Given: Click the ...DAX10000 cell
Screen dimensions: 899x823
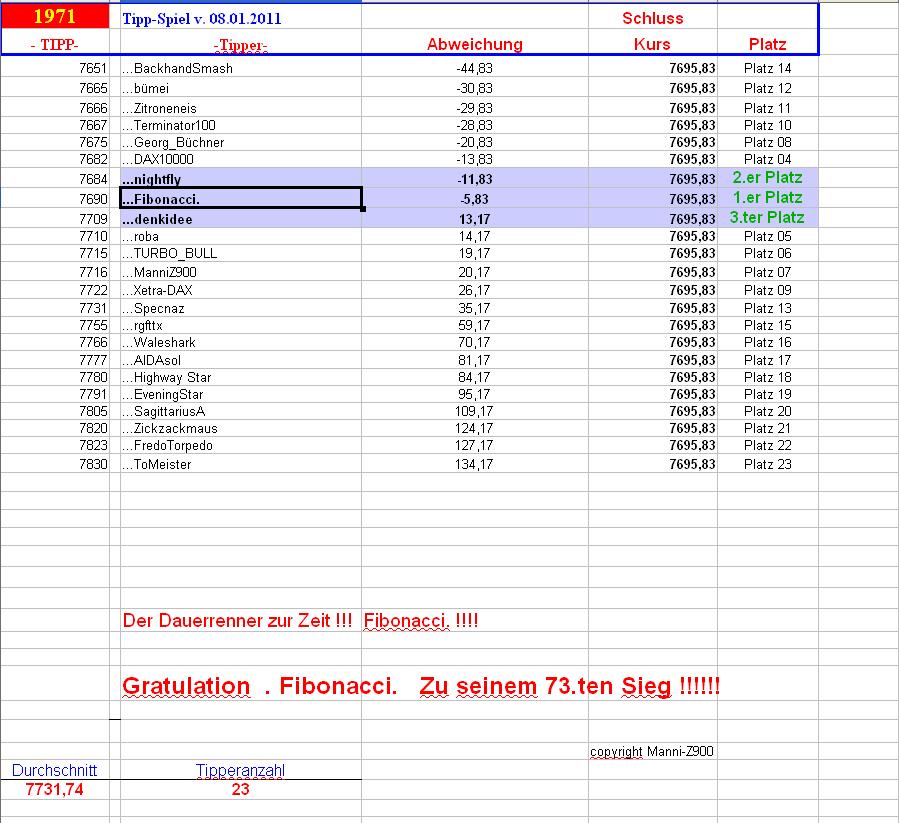Looking at the screenshot, I should (240, 159).
